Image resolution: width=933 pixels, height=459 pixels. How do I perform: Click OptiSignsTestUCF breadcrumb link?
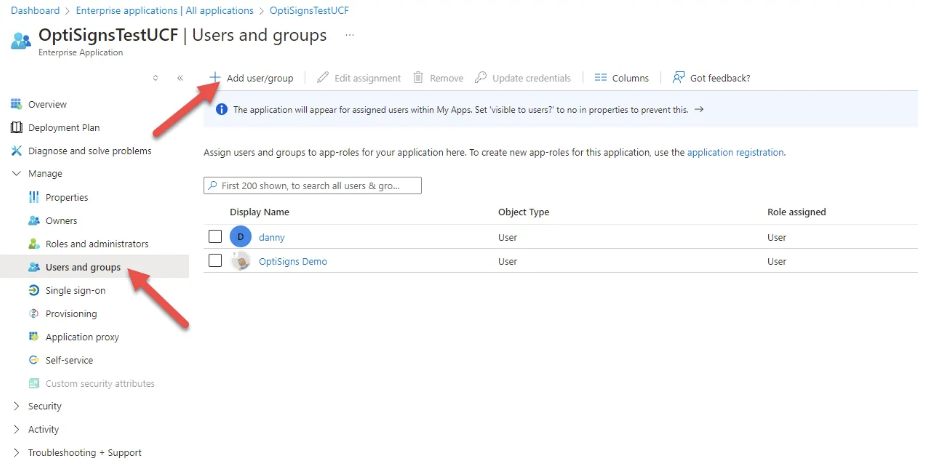click(309, 11)
